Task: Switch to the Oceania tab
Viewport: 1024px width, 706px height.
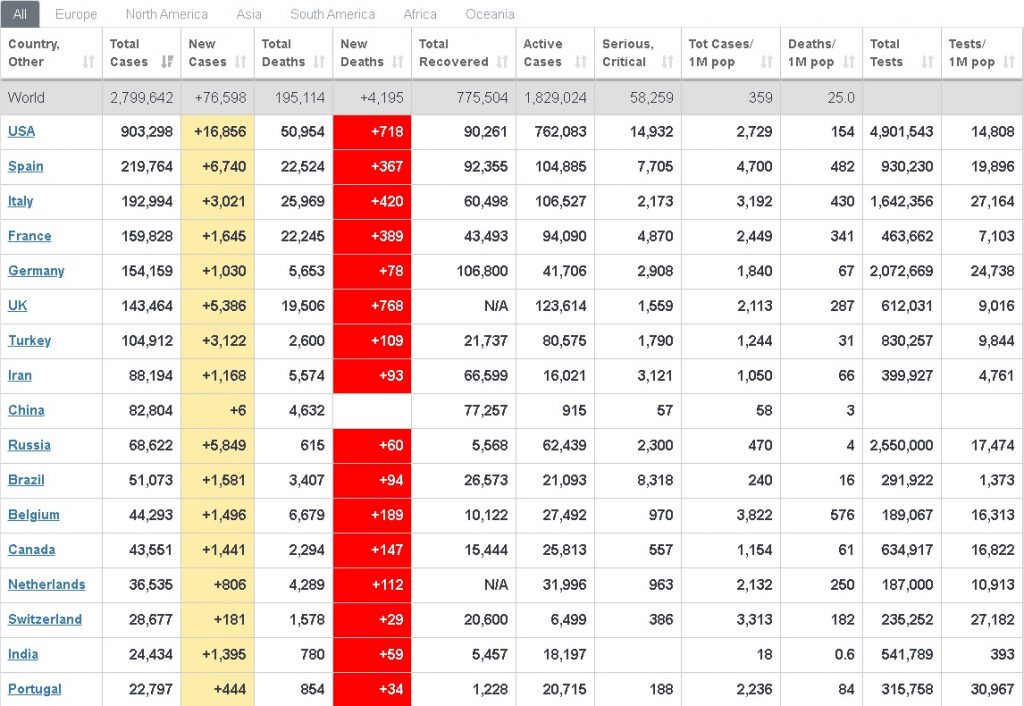Action: [x=490, y=14]
